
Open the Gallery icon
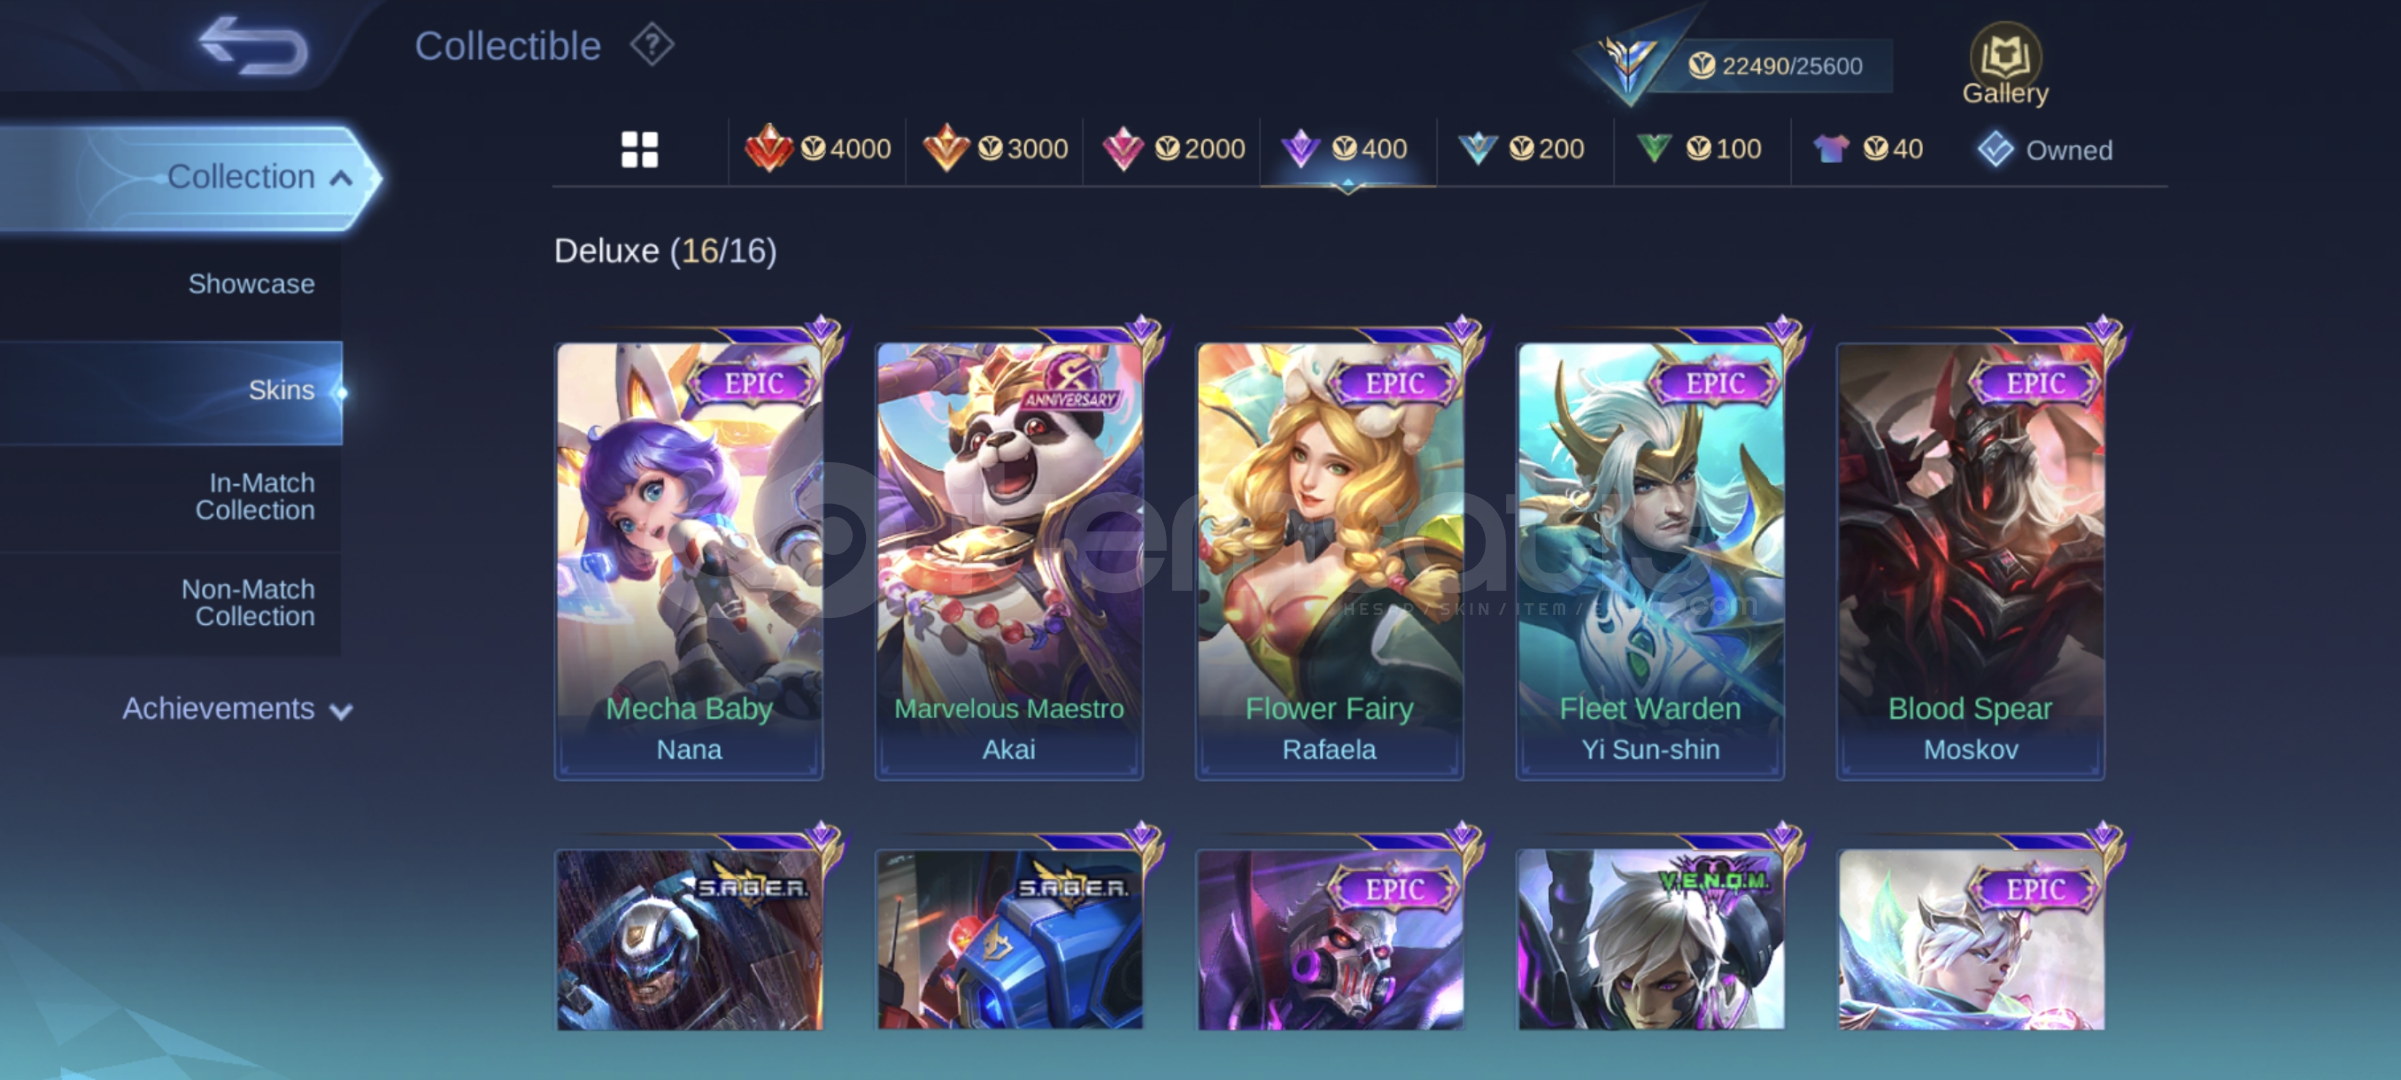pos(2005,64)
